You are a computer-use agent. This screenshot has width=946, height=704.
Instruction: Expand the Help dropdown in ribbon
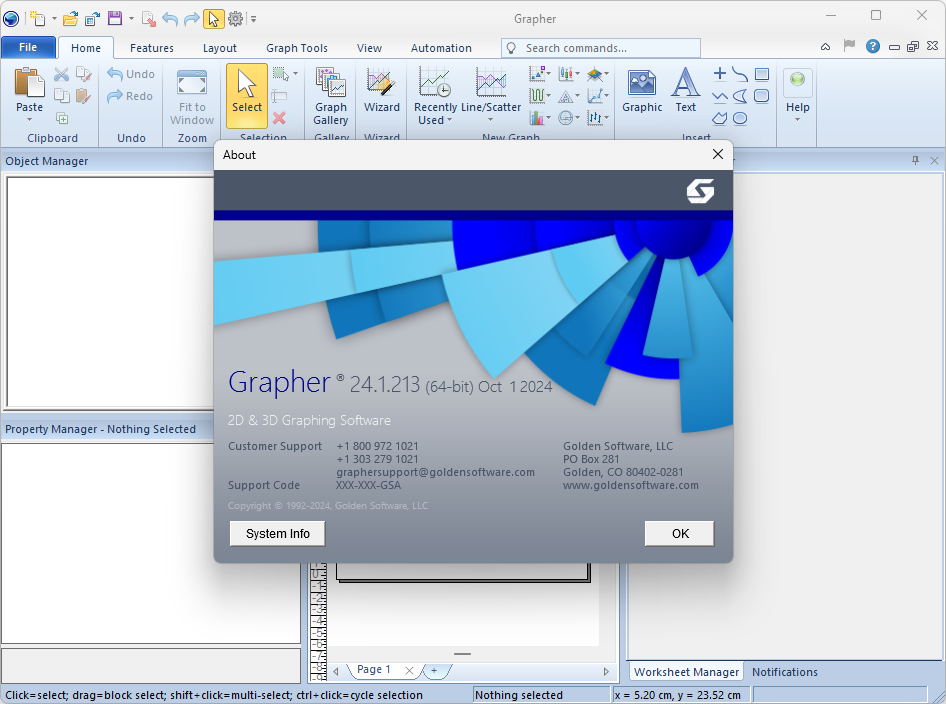click(x=797, y=120)
